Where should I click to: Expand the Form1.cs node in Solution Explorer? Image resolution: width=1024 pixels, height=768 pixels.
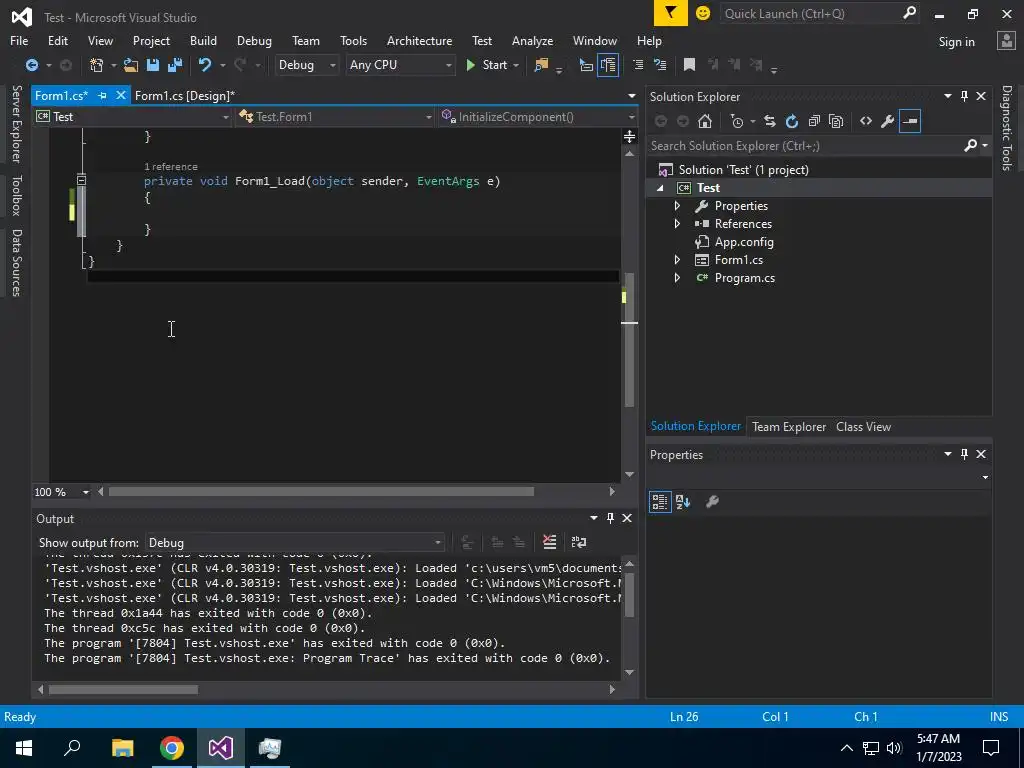pyautogui.click(x=677, y=259)
